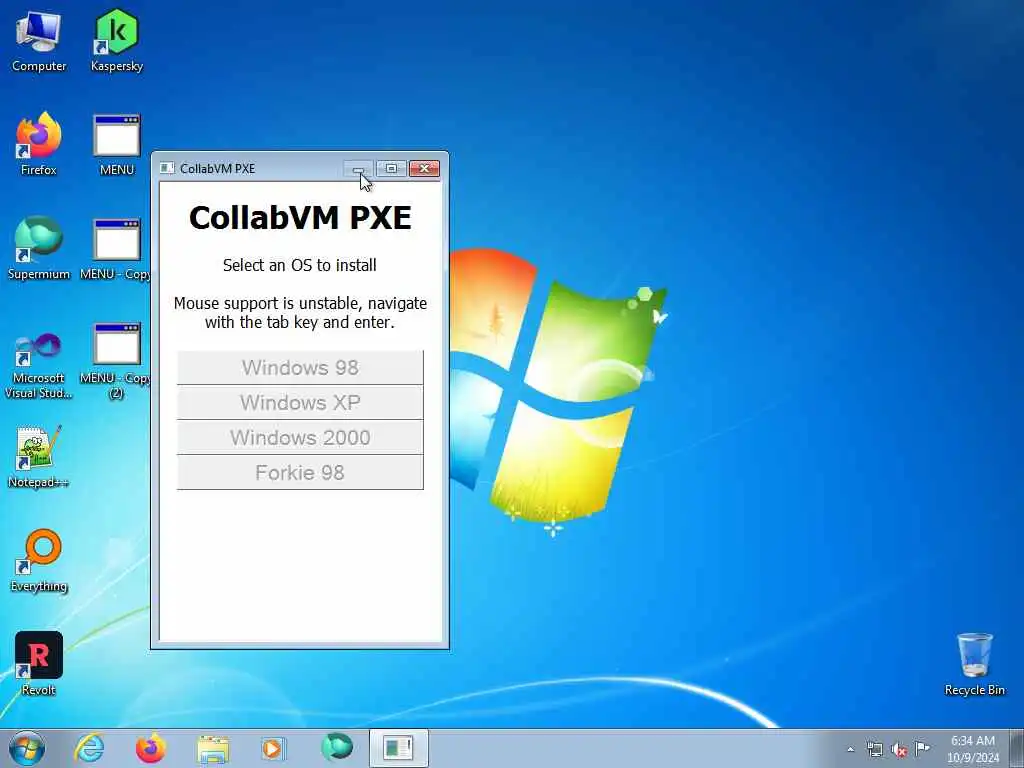Open the Windows Start menu orb

(x=27, y=748)
